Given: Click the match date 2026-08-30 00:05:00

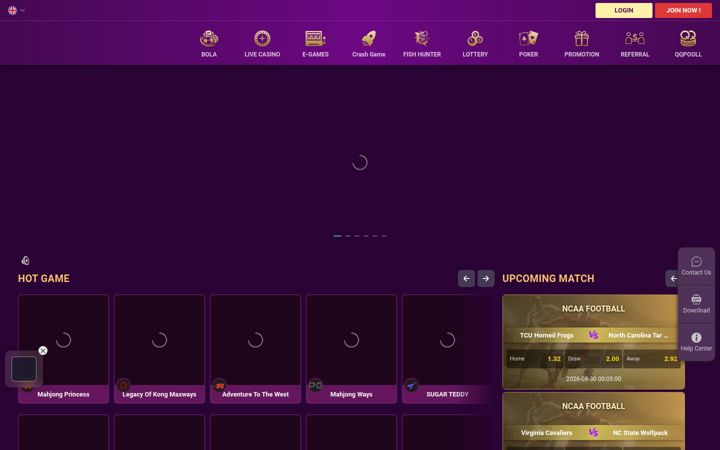Looking at the screenshot, I should pos(593,379).
